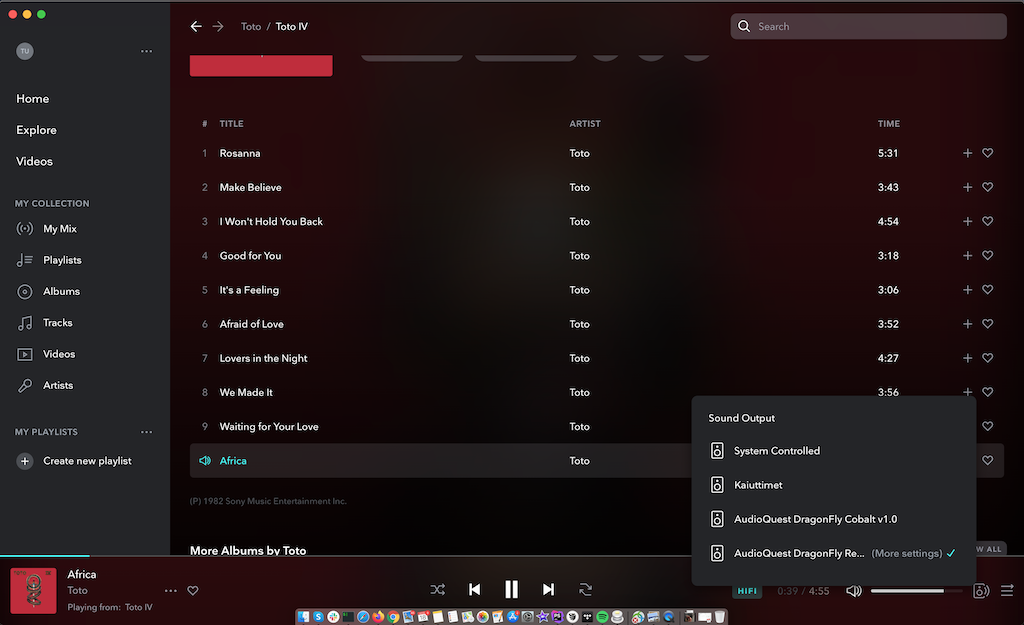Open the My Playlists three-dot menu
The image size is (1024, 625).
(x=146, y=432)
